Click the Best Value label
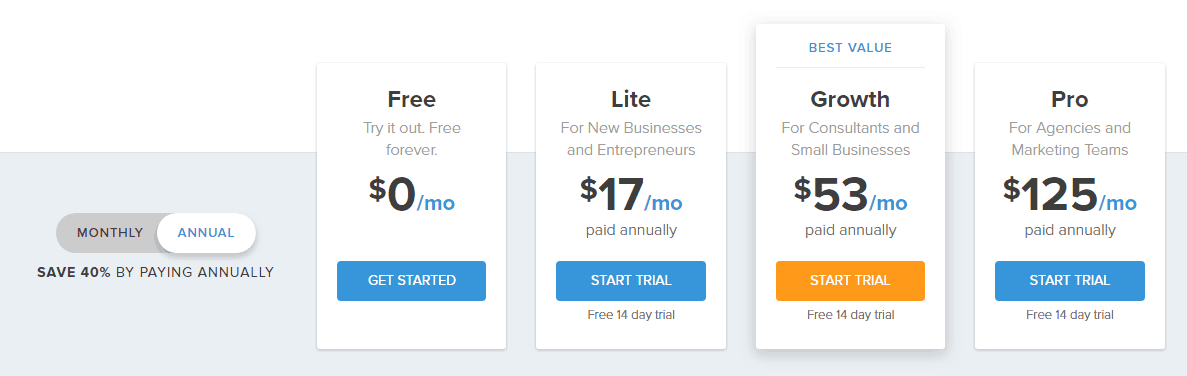 pyautogui.click(x=850, y=48)
